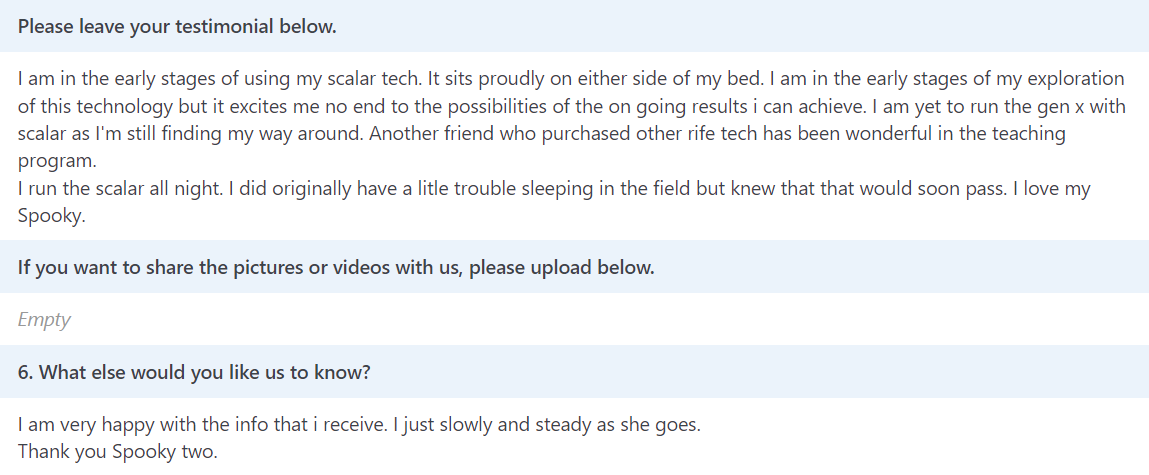
Task: Click the "Thank you Spooky two." line
Action: (117, 451)
